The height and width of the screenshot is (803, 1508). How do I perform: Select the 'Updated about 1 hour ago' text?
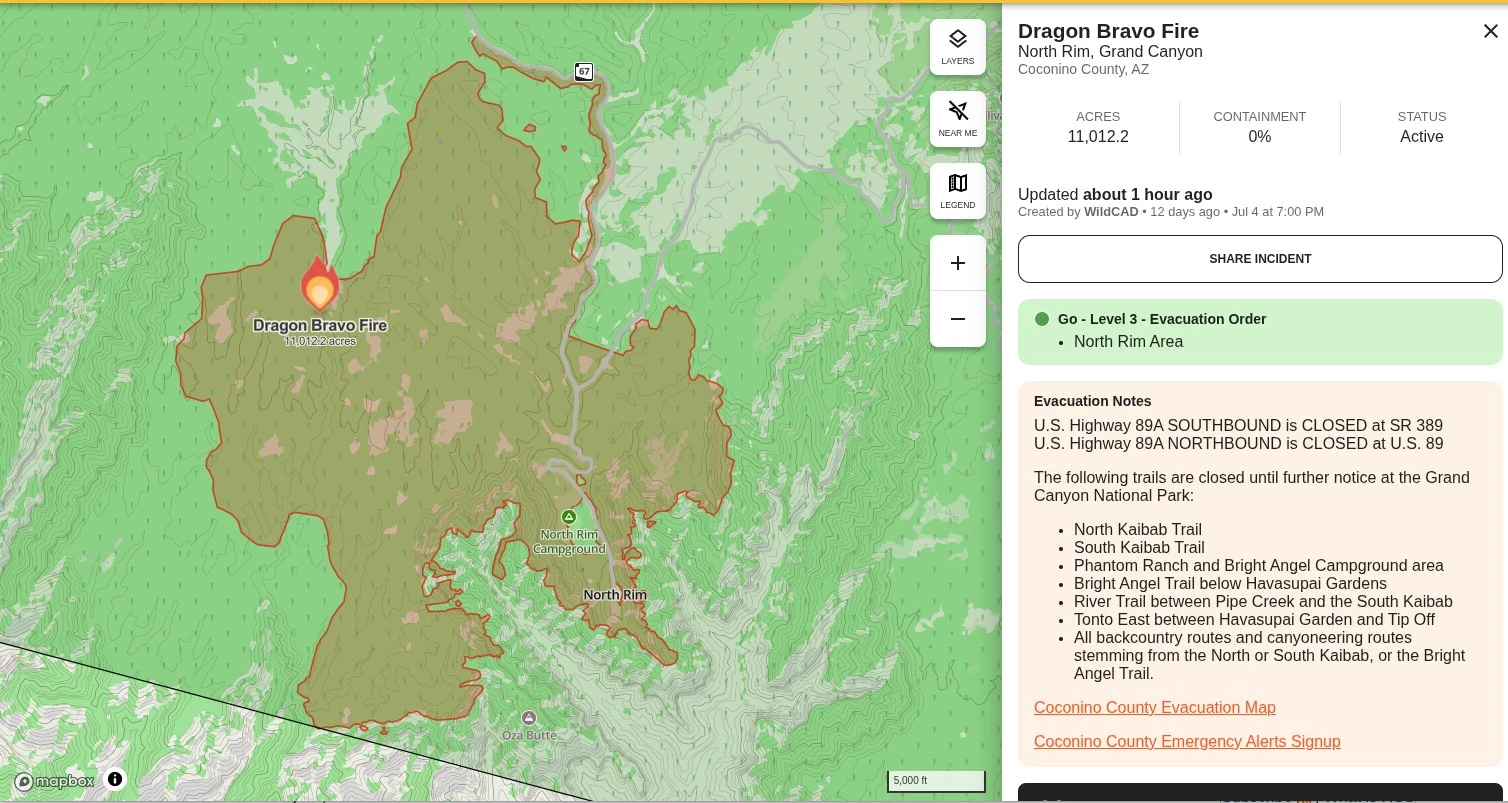(x=1115, y=195)
